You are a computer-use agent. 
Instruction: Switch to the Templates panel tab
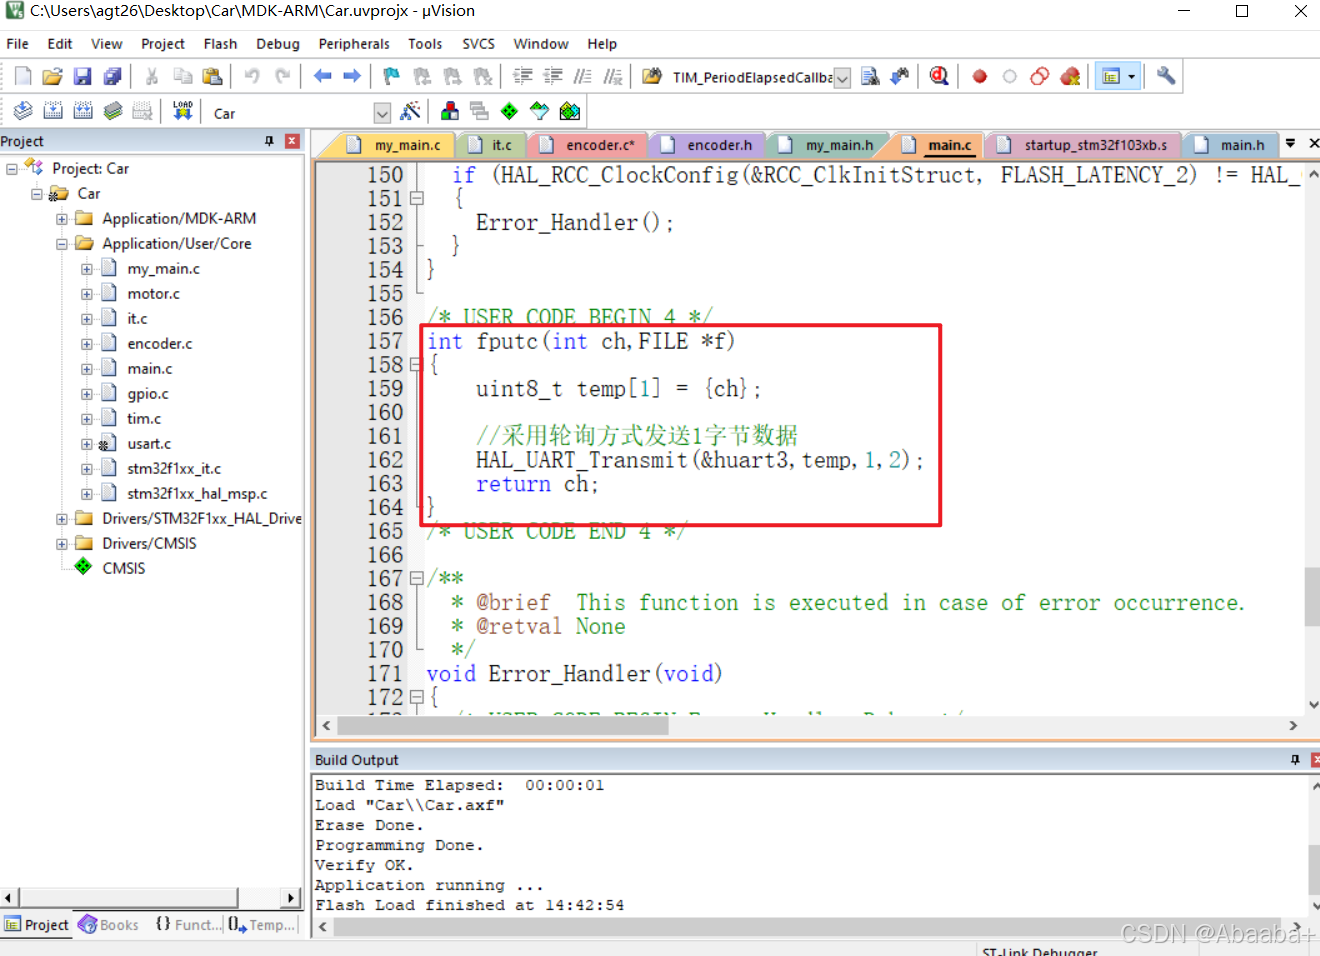(x=262, y=925)
